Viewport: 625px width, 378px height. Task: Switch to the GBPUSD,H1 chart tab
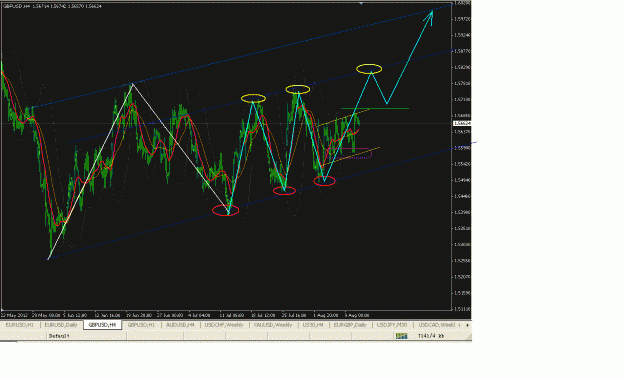(141, 325)
